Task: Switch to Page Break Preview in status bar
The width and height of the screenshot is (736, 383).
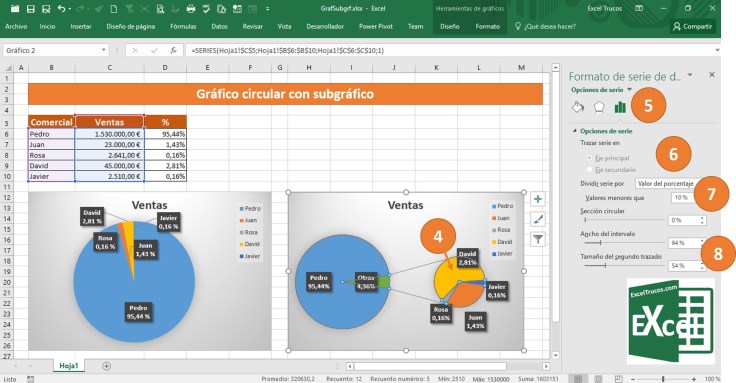Action: tap(619, 379)
